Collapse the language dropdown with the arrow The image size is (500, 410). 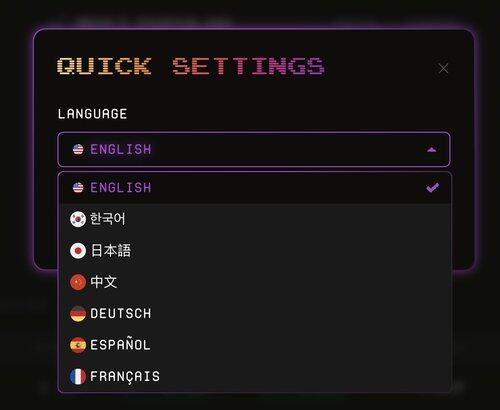click(x=432, y=150)
